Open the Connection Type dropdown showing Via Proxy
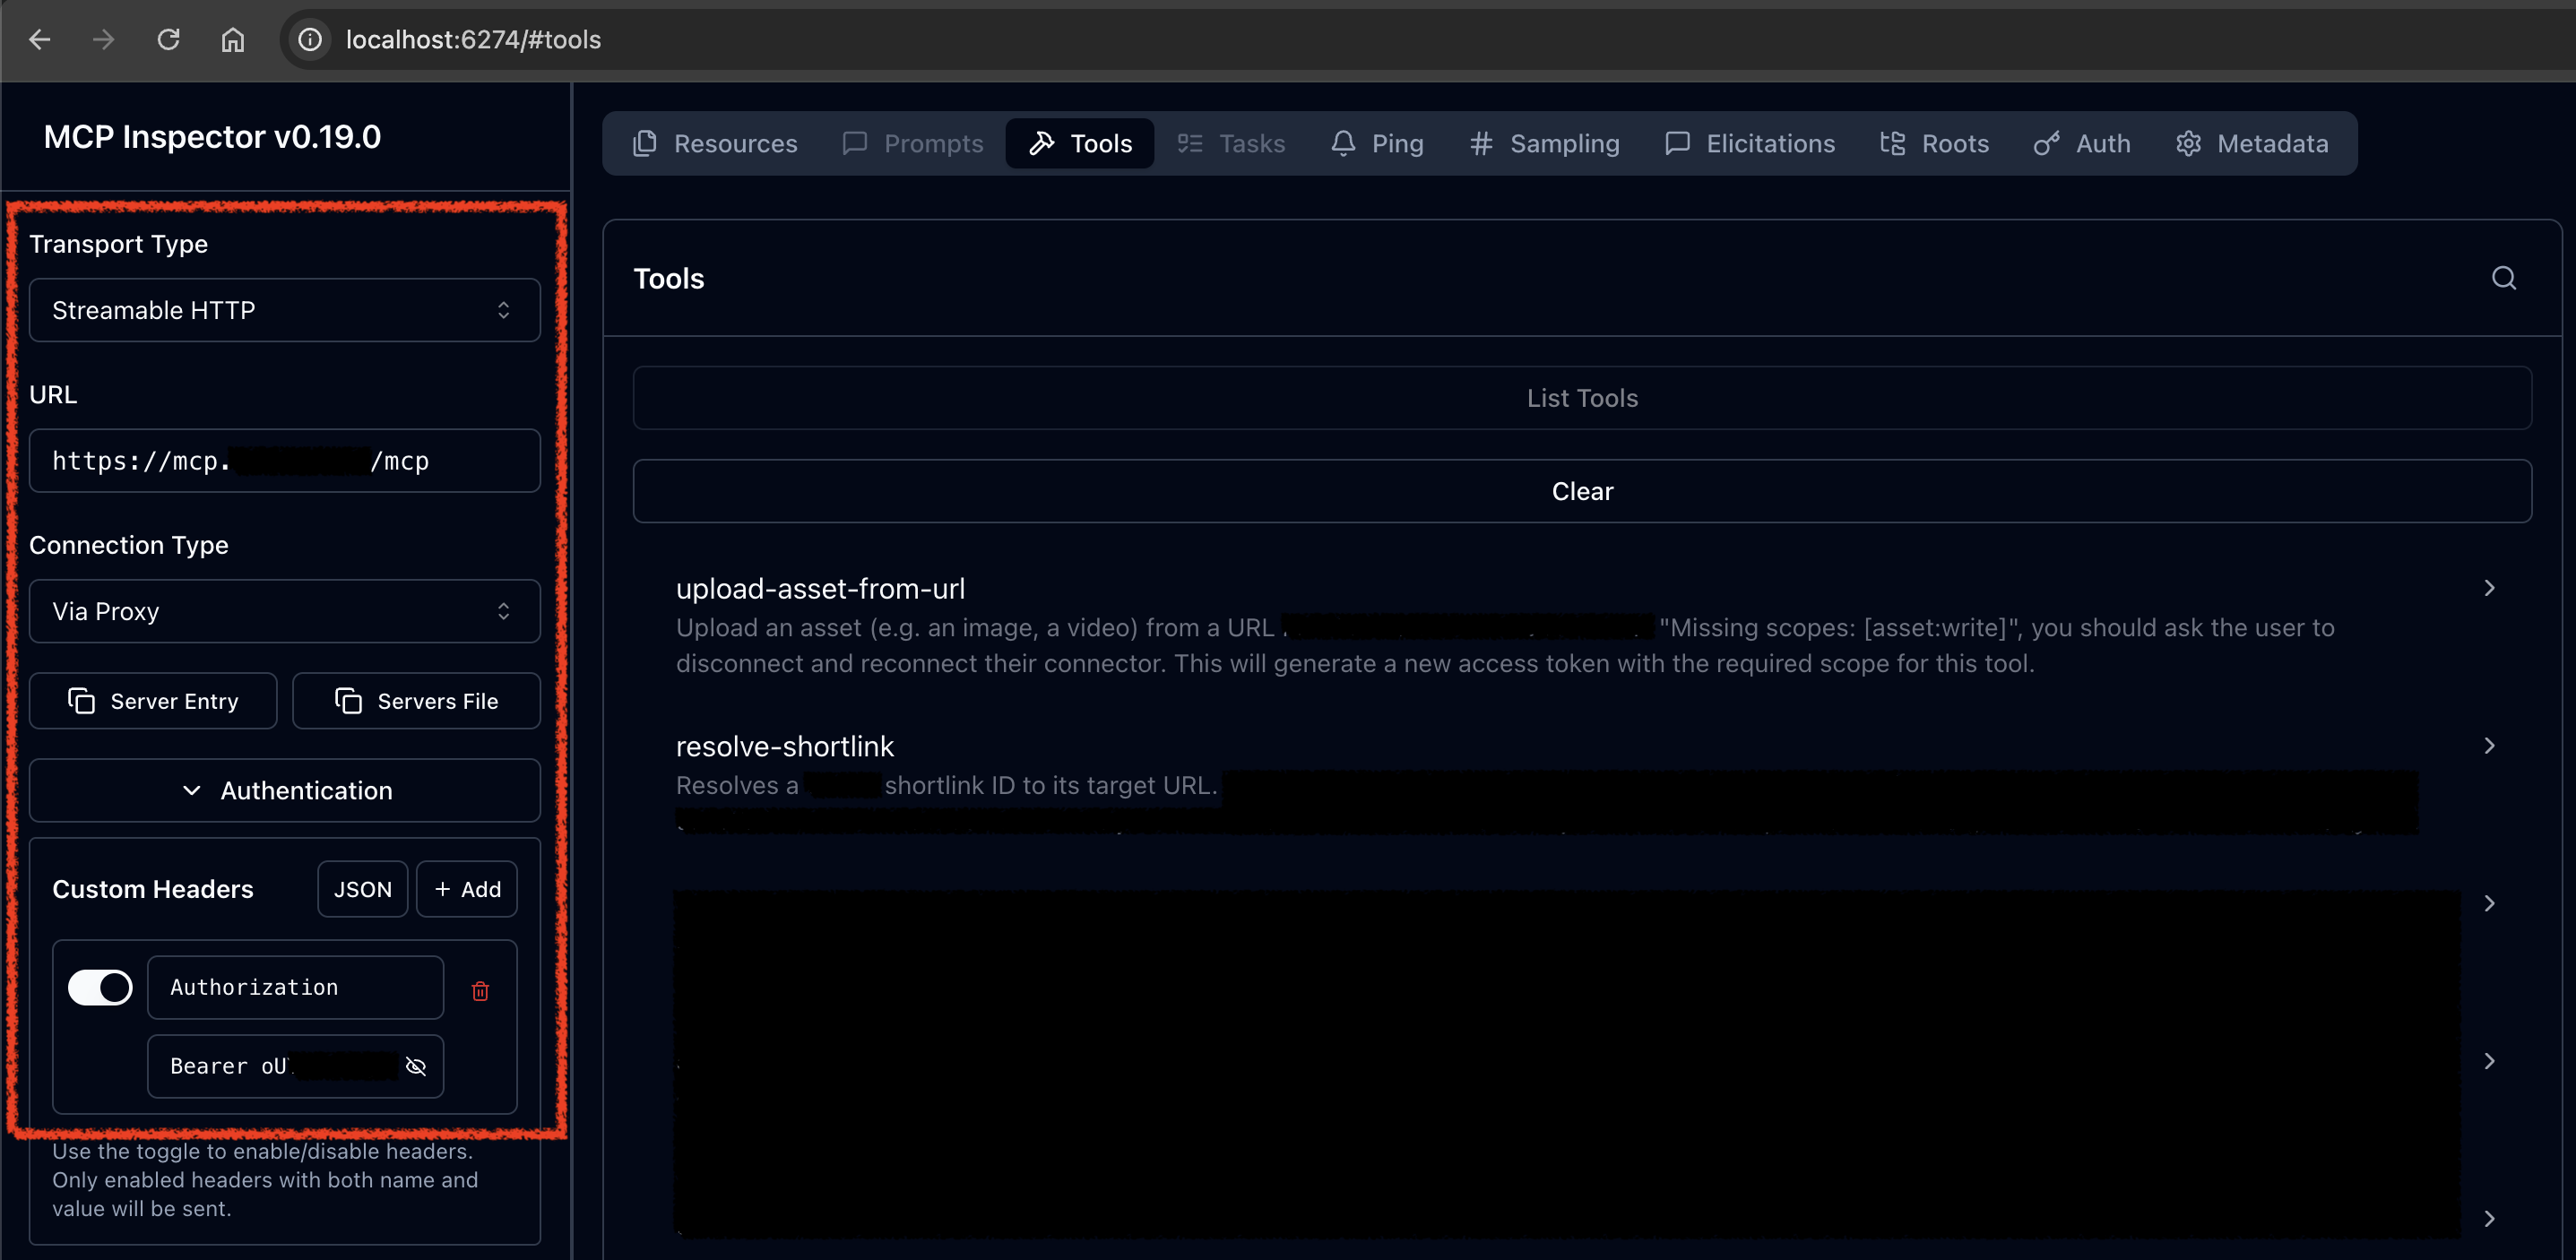The width and height of the screenshot is (2576, 1260). click(285, 611)
